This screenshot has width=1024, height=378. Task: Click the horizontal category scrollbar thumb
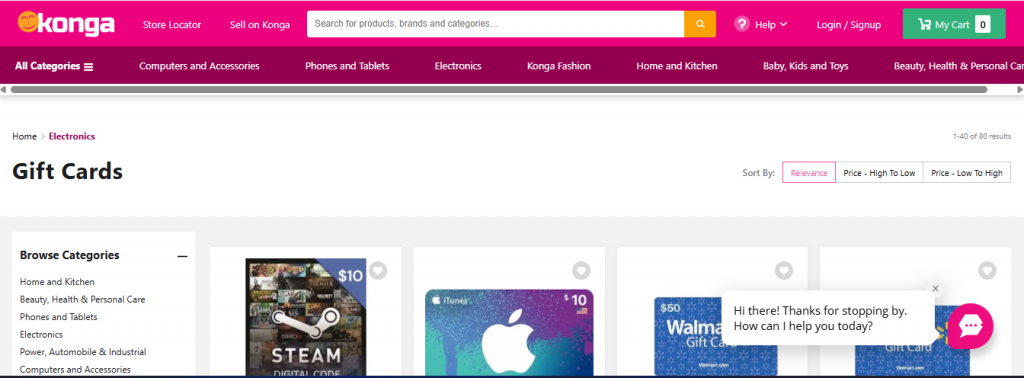coord(499,89)
